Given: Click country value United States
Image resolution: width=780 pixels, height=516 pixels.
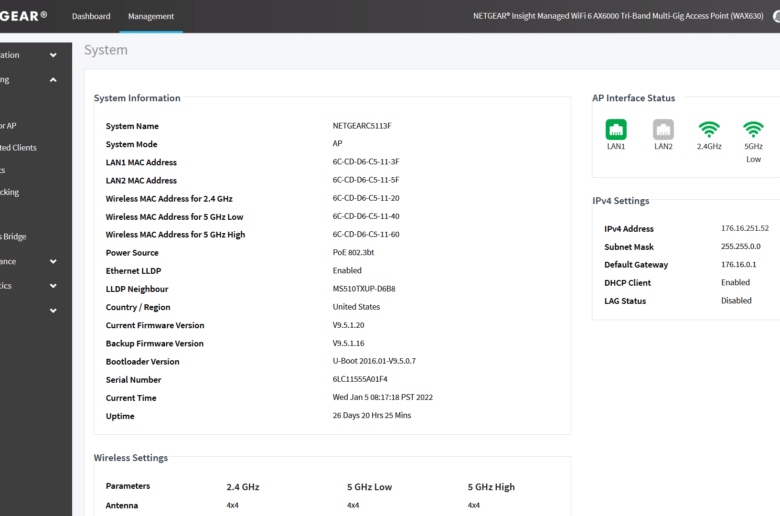Looking at the screenshot, I should (x=356, y=307).
